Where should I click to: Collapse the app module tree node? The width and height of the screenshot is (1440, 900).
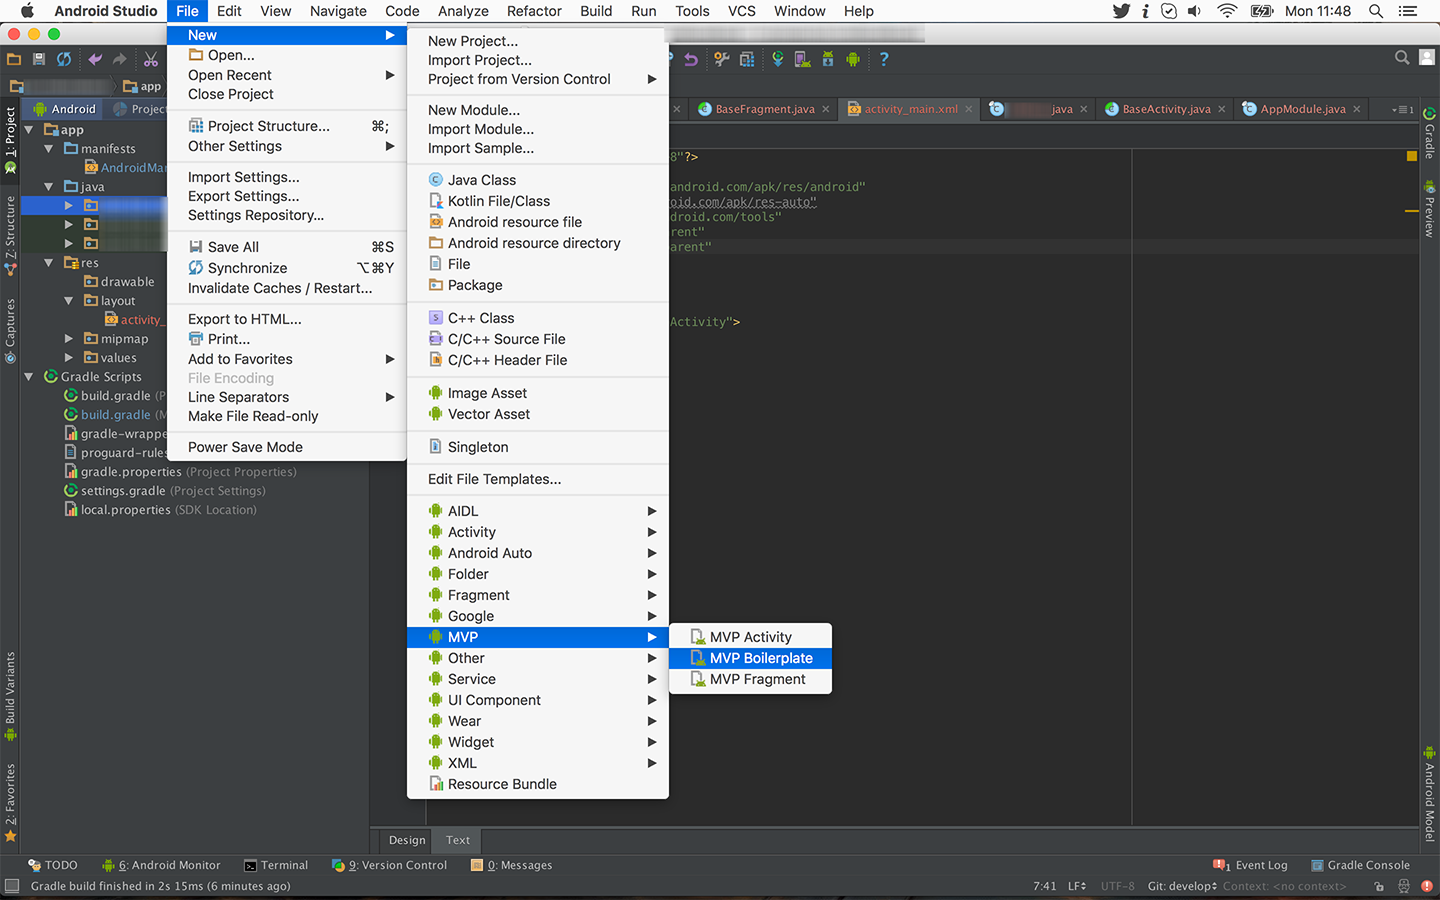29,130
